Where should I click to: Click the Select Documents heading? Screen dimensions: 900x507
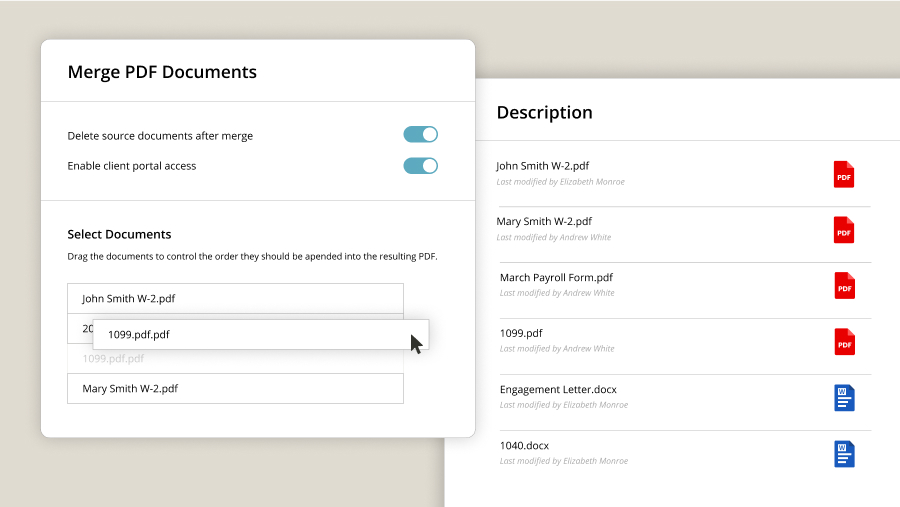pos(119,234)
